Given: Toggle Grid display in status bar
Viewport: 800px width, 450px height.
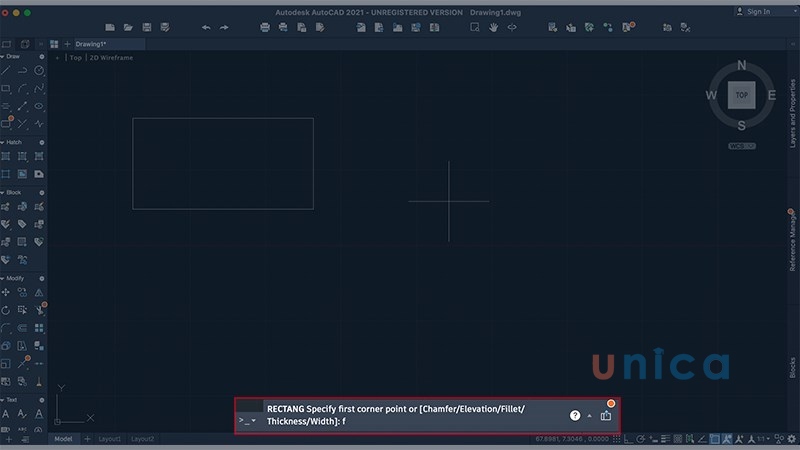Looking at the screenshot, I should [617, 439].
